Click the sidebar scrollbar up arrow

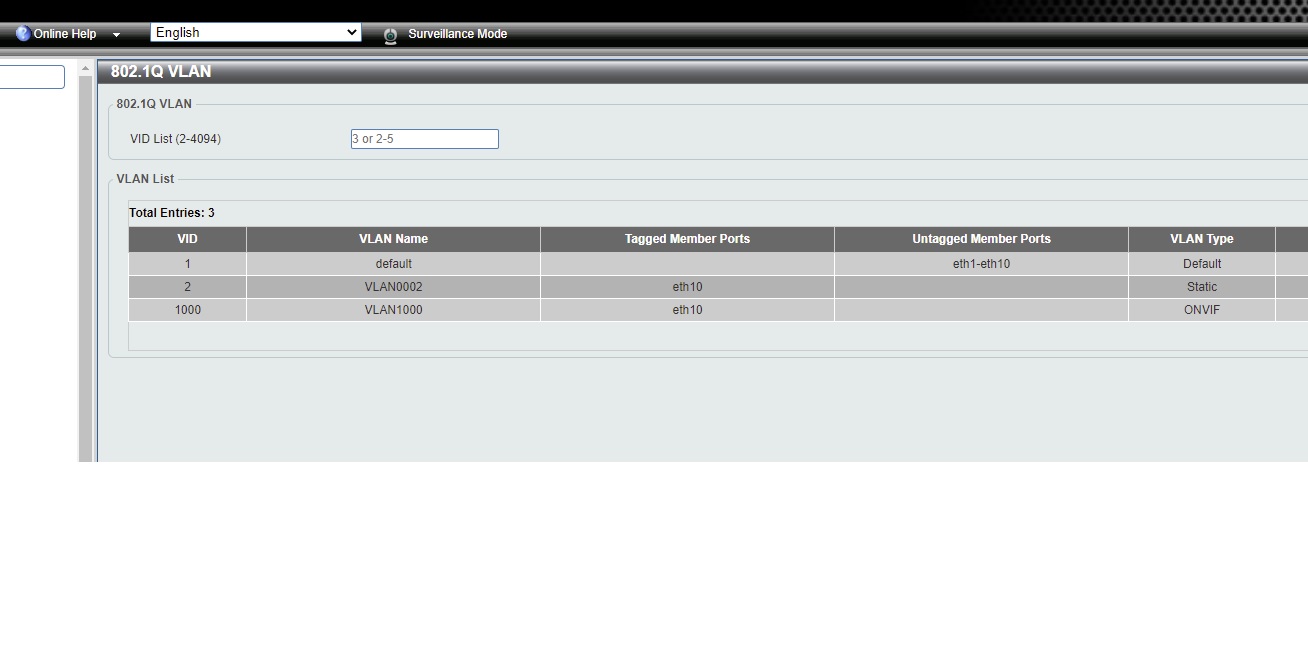tap(86, 69)
